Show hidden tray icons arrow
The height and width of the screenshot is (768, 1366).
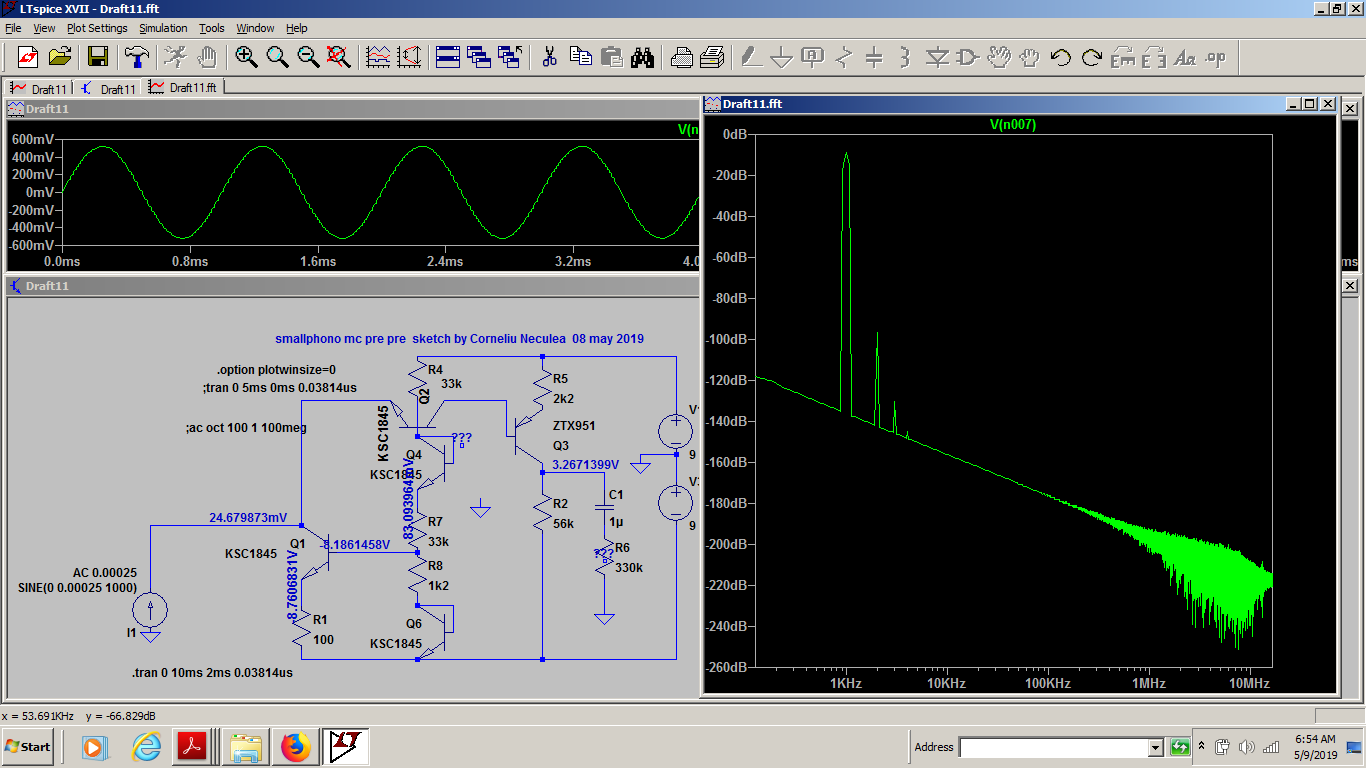click(1202, 747)
